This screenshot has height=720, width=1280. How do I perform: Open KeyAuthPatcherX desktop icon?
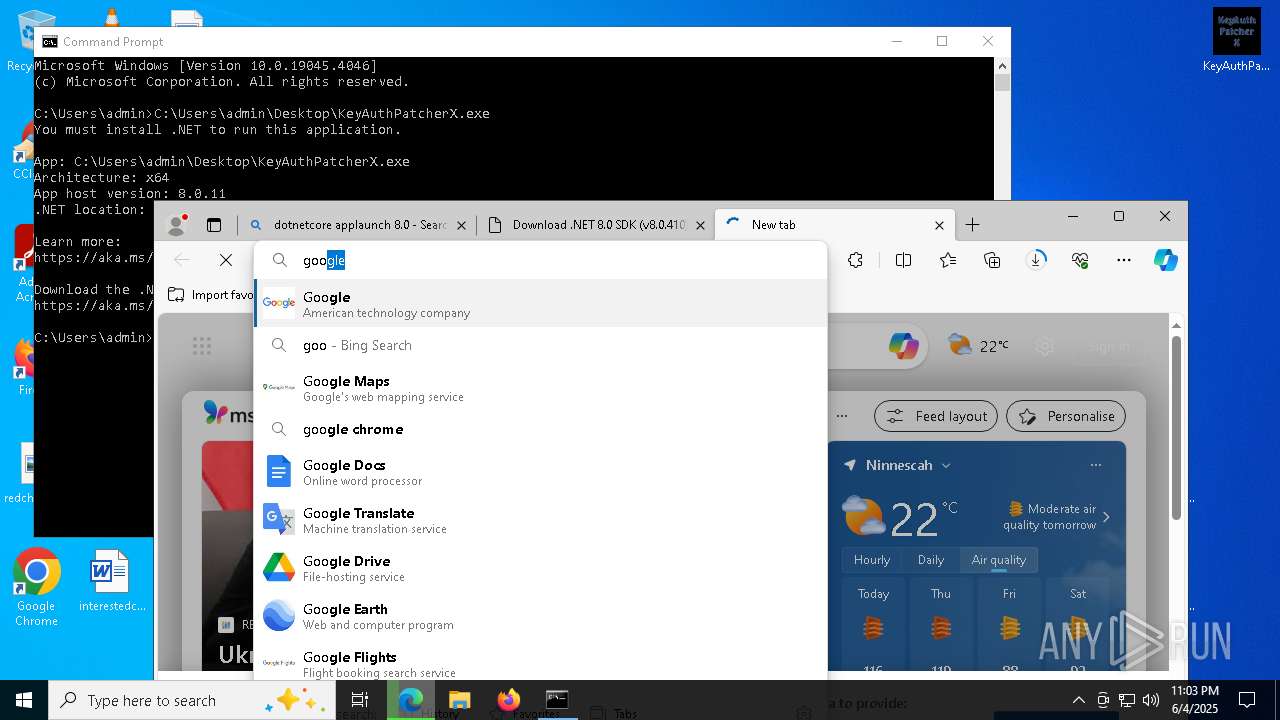[x=1236, y=40]
